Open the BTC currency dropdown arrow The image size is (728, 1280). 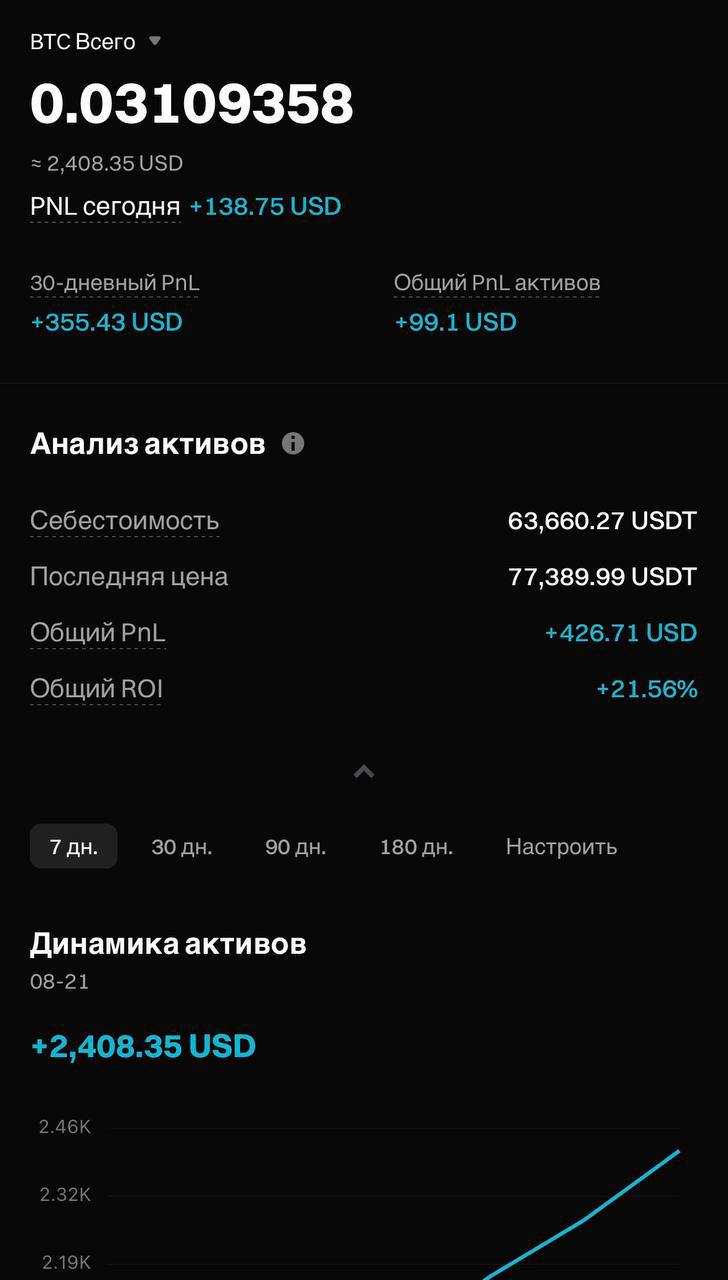click(154, 41)
